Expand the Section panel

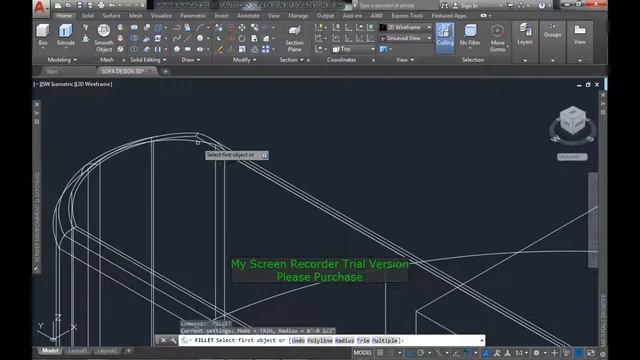pos(291,60)
